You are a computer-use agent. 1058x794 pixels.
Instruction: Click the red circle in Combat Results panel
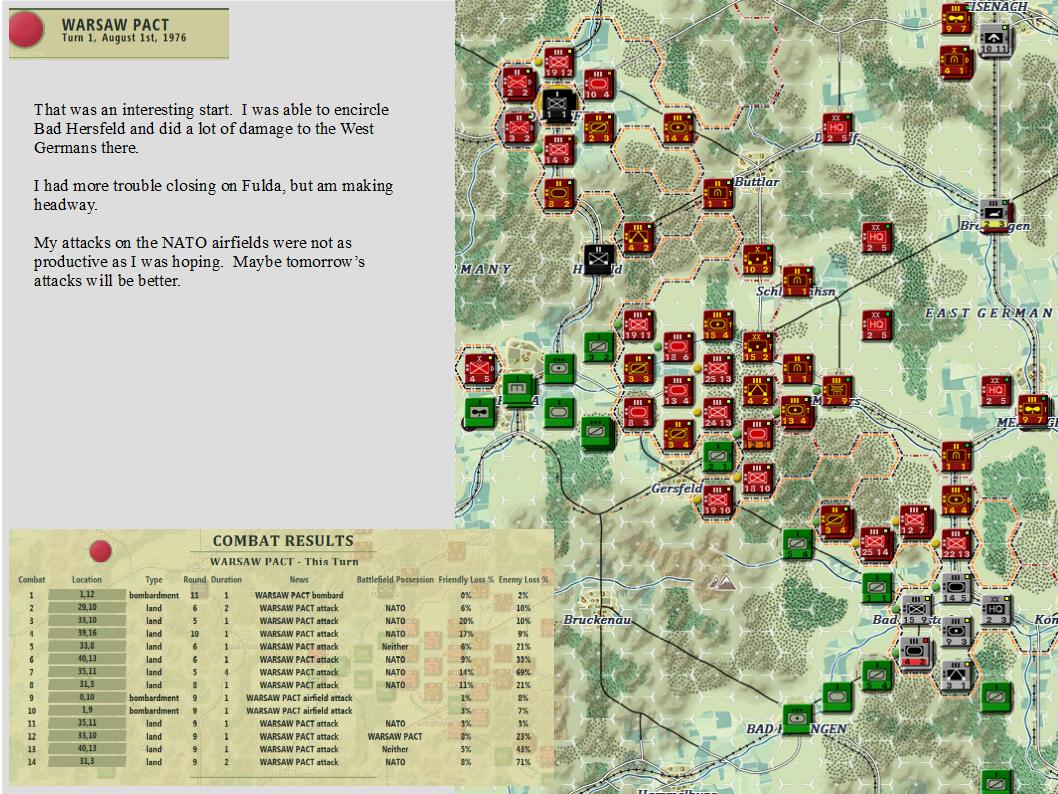pyautogui.click(x=101, y=551)
